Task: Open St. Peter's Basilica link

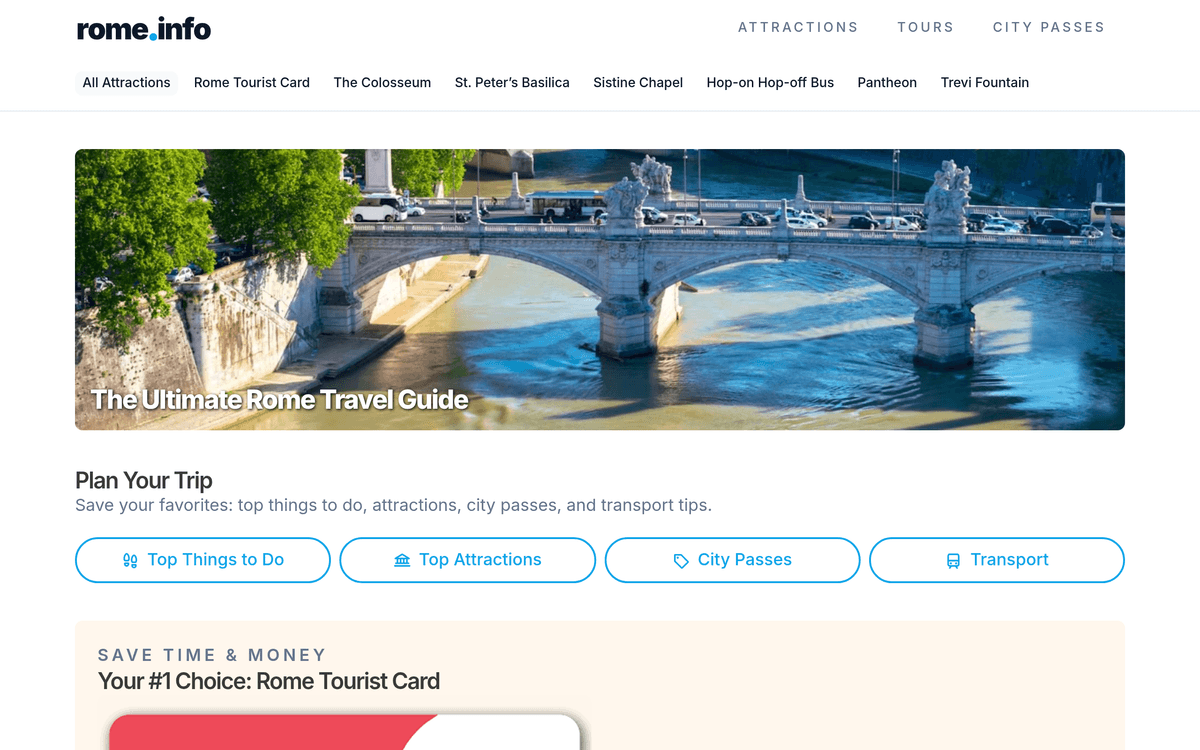Action: pos(512,83)
